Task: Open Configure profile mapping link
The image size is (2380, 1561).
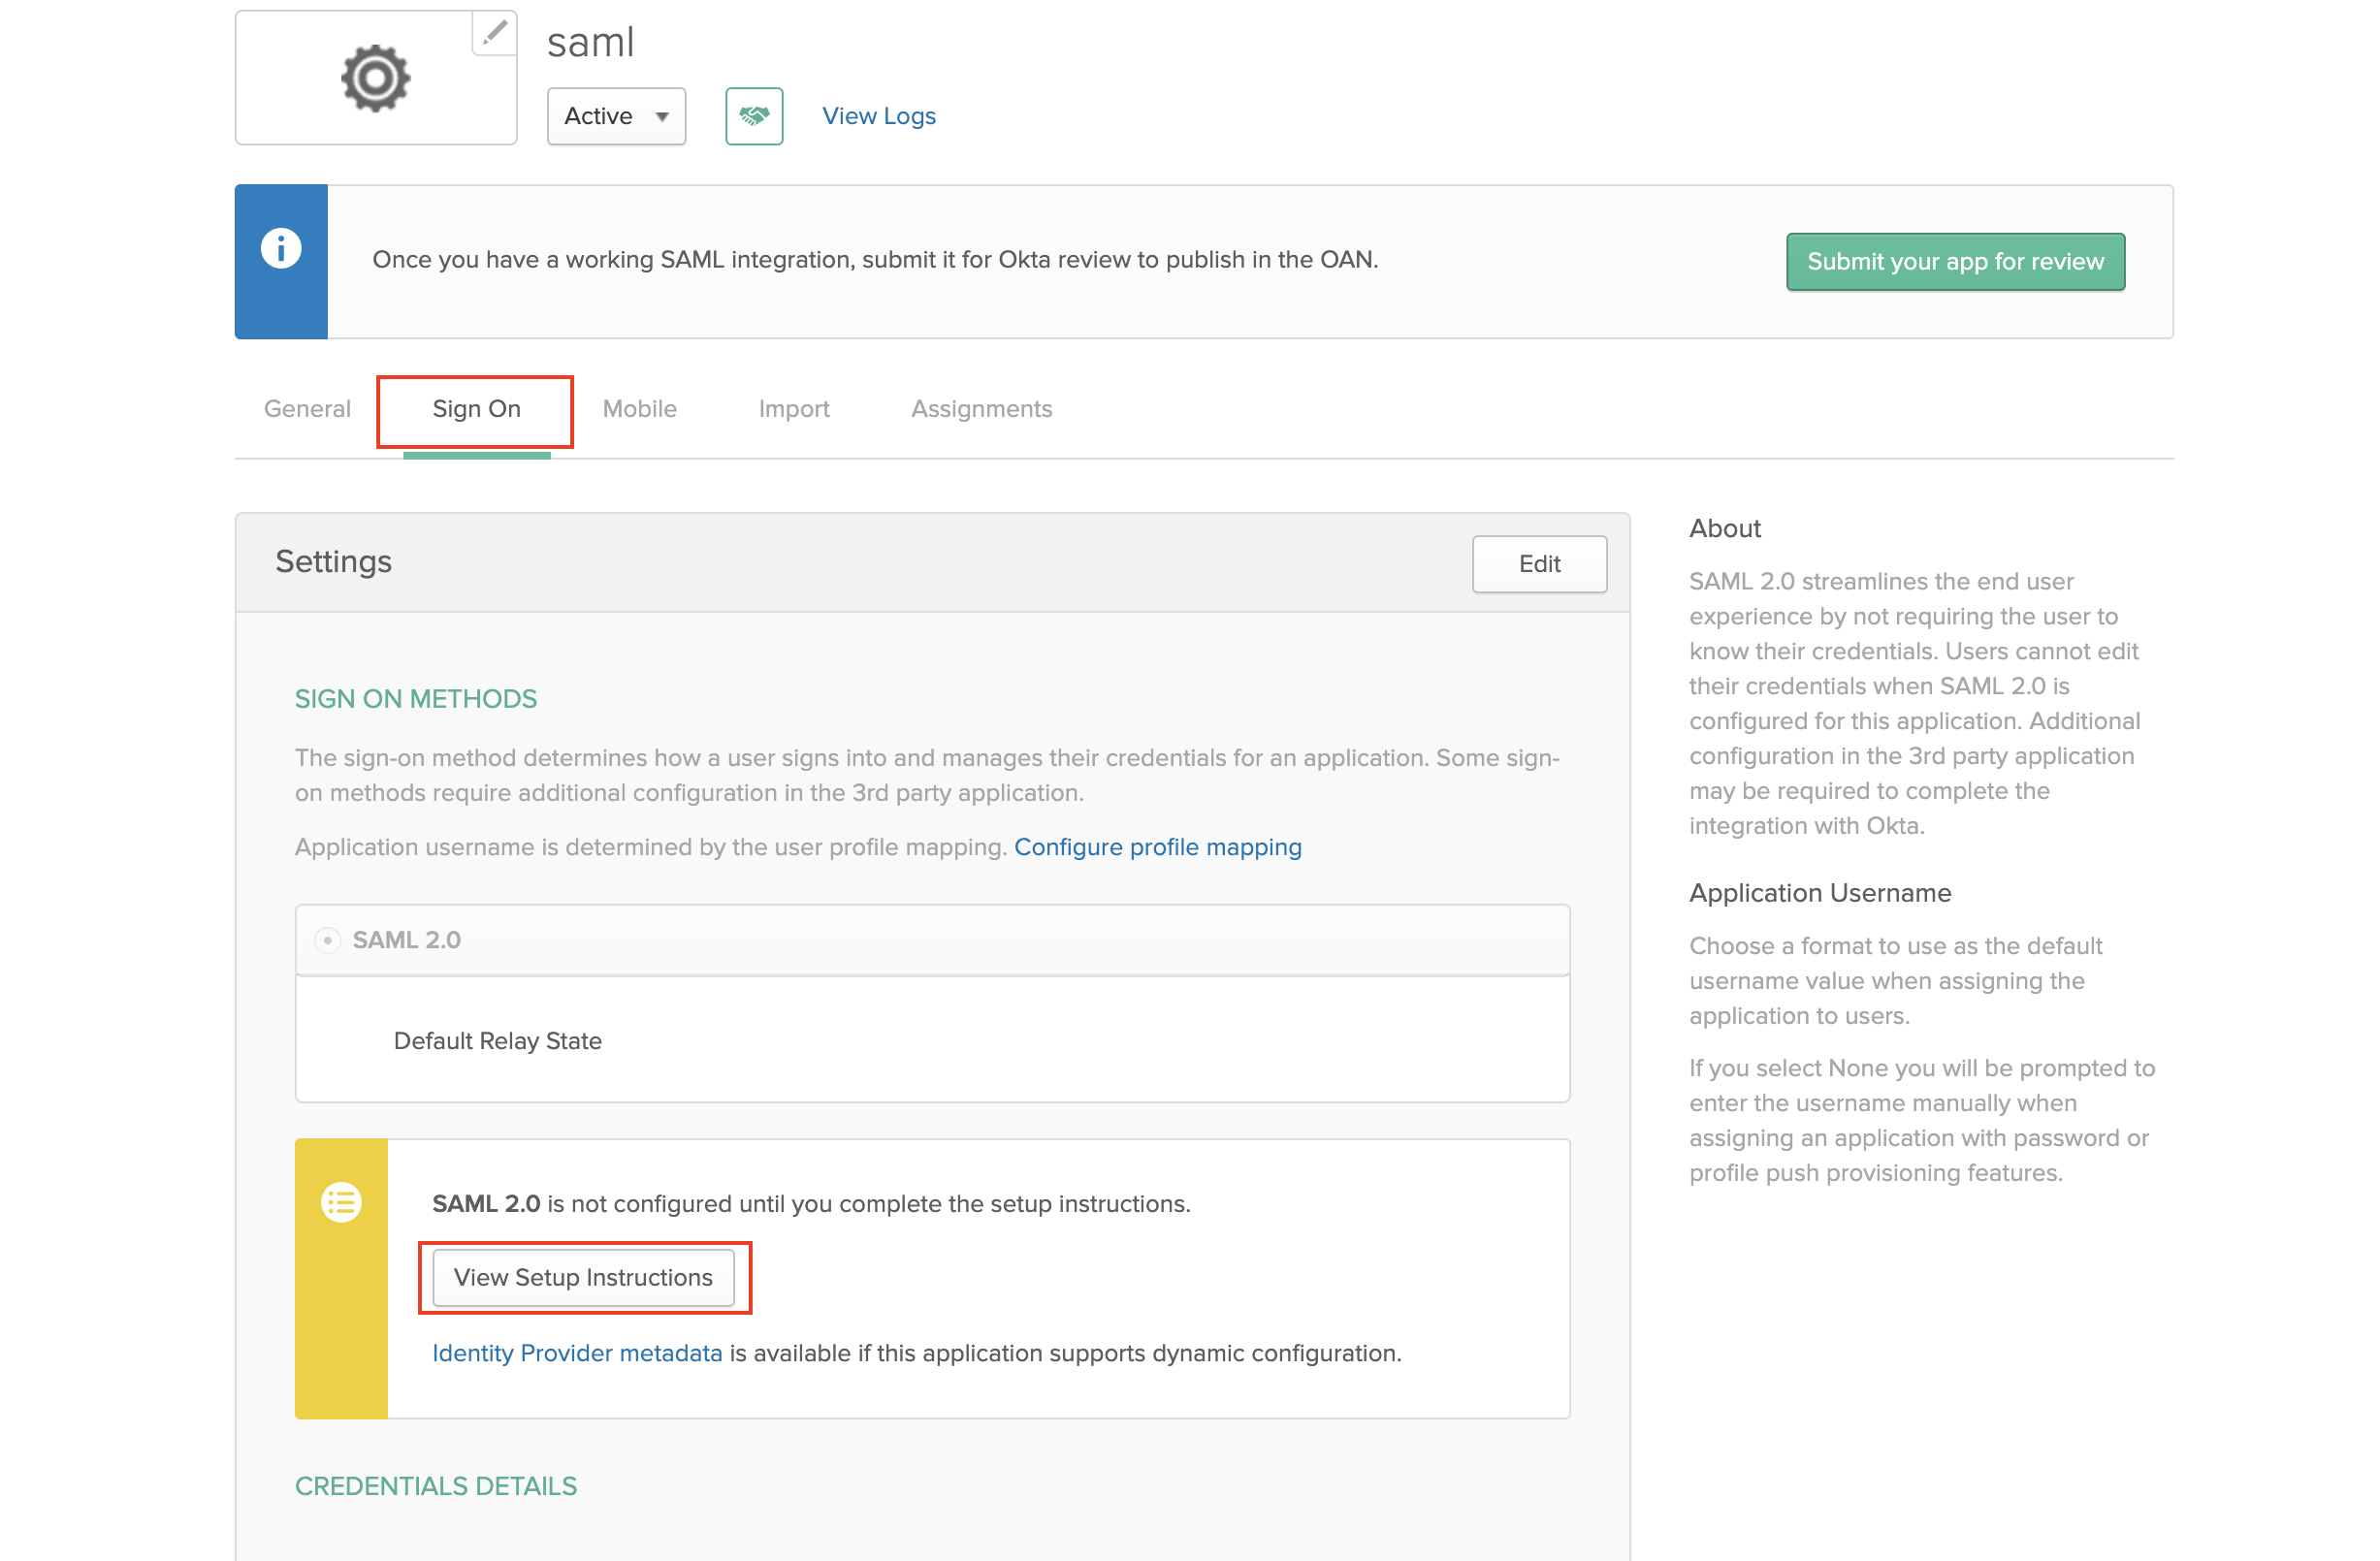Action: pos(1157,847)
